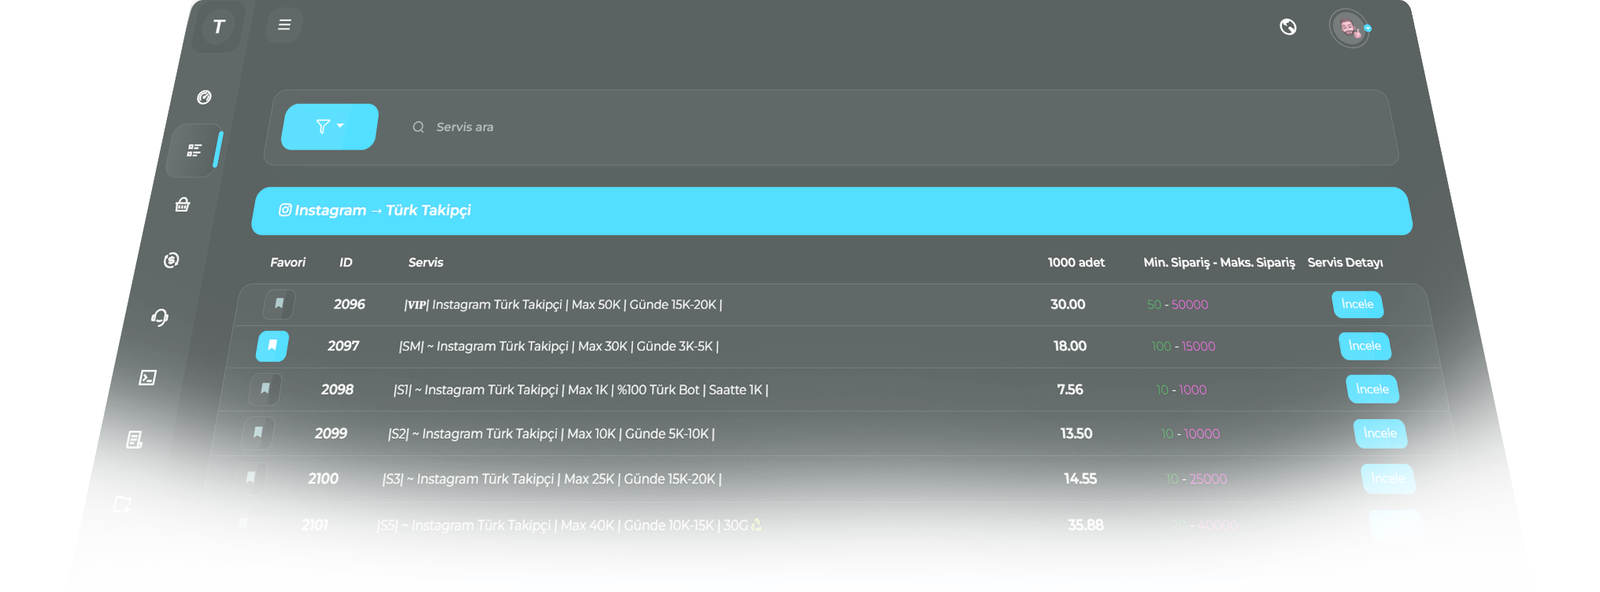Unfavorite service 2097 bookmark
Image resolution: width=1600 pixels, height=592 pixels.
272,346
